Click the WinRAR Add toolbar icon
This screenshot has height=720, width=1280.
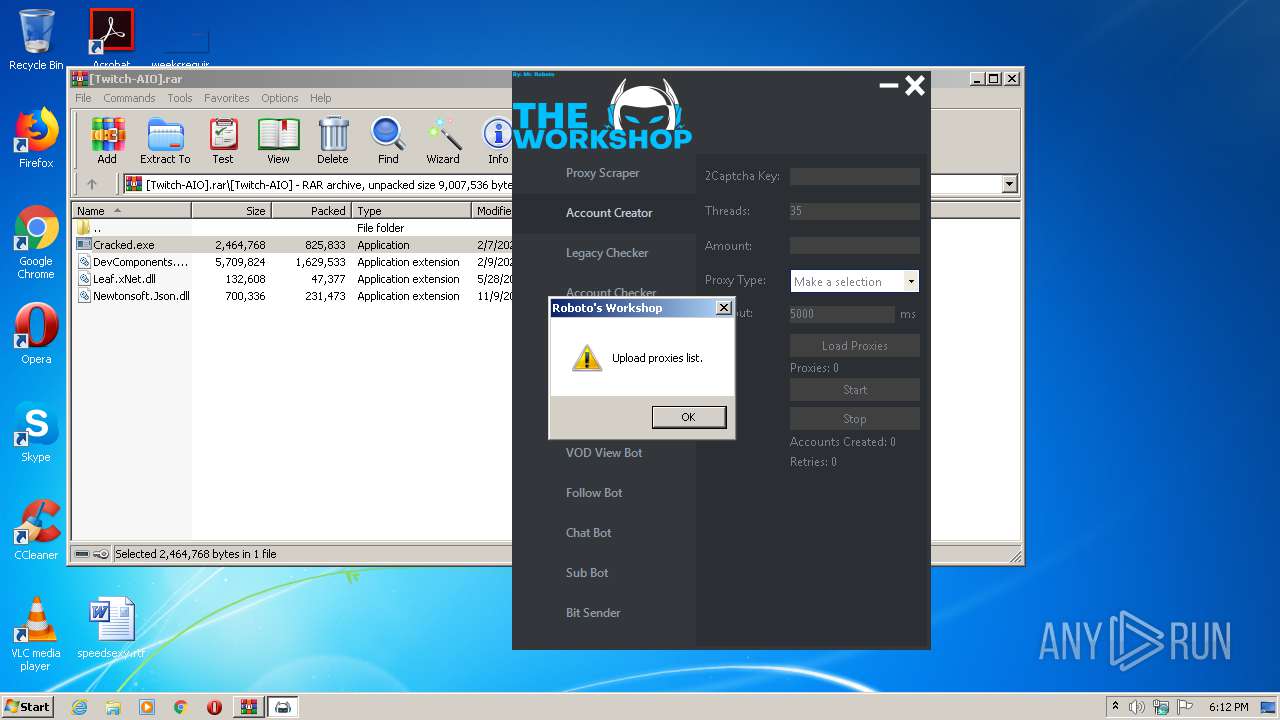coord(107,141)
